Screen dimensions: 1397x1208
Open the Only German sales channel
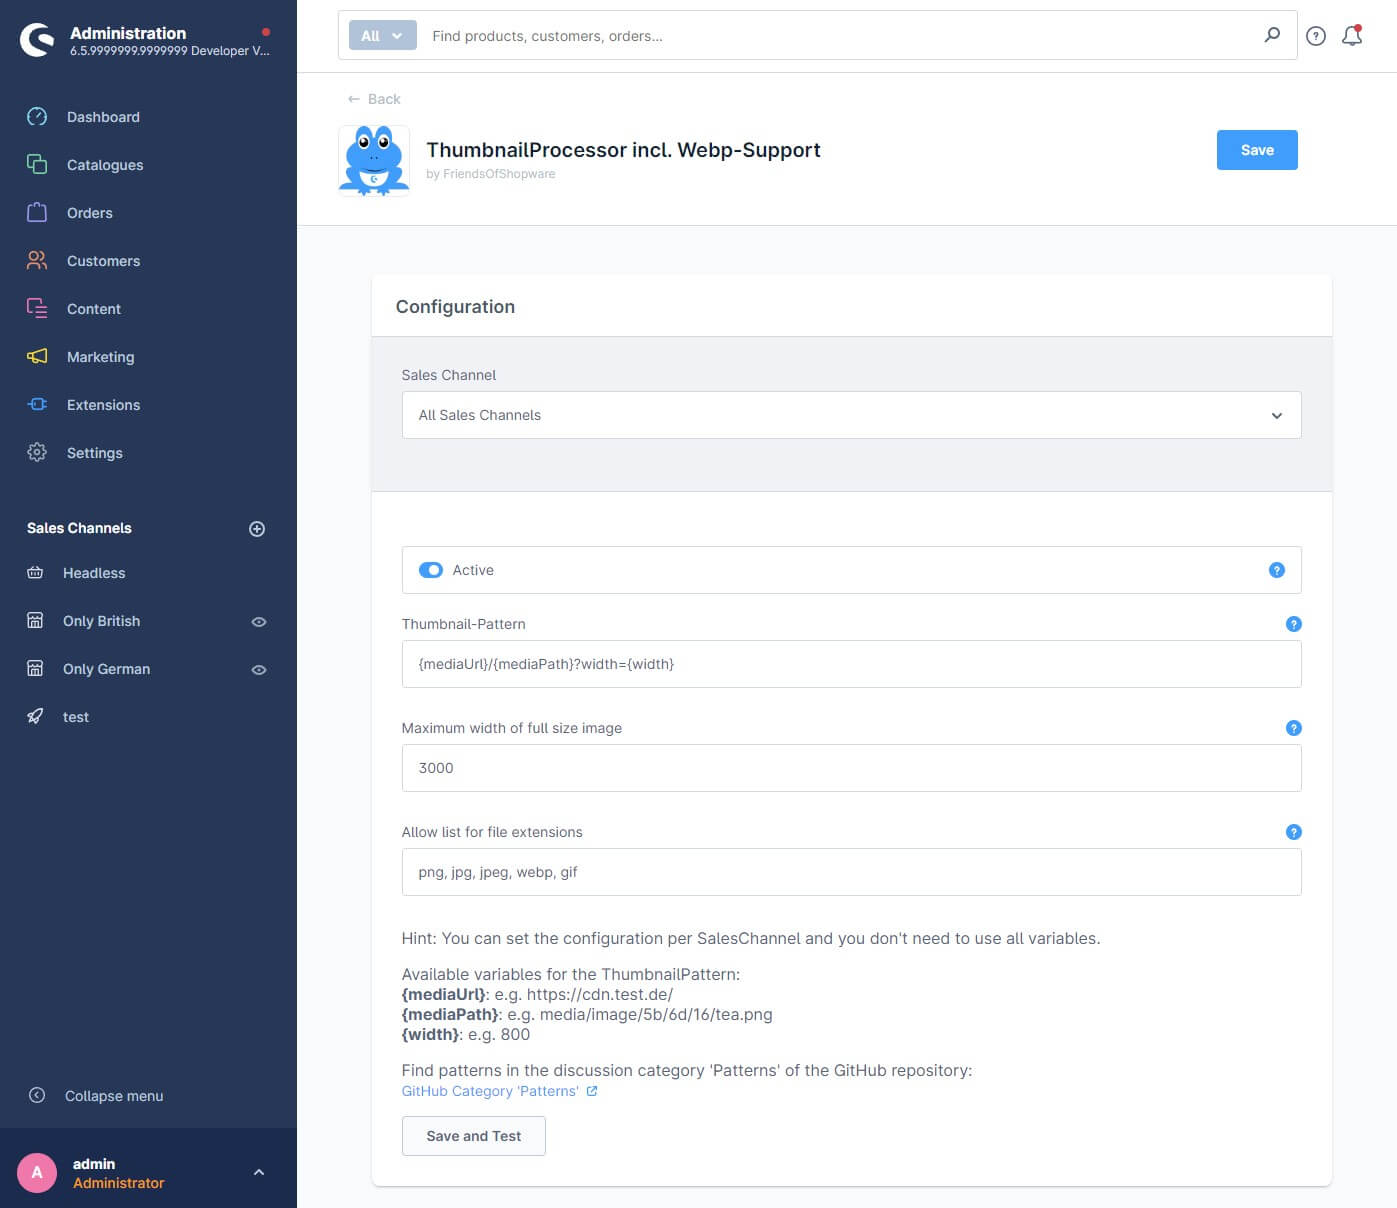point(106,669)
